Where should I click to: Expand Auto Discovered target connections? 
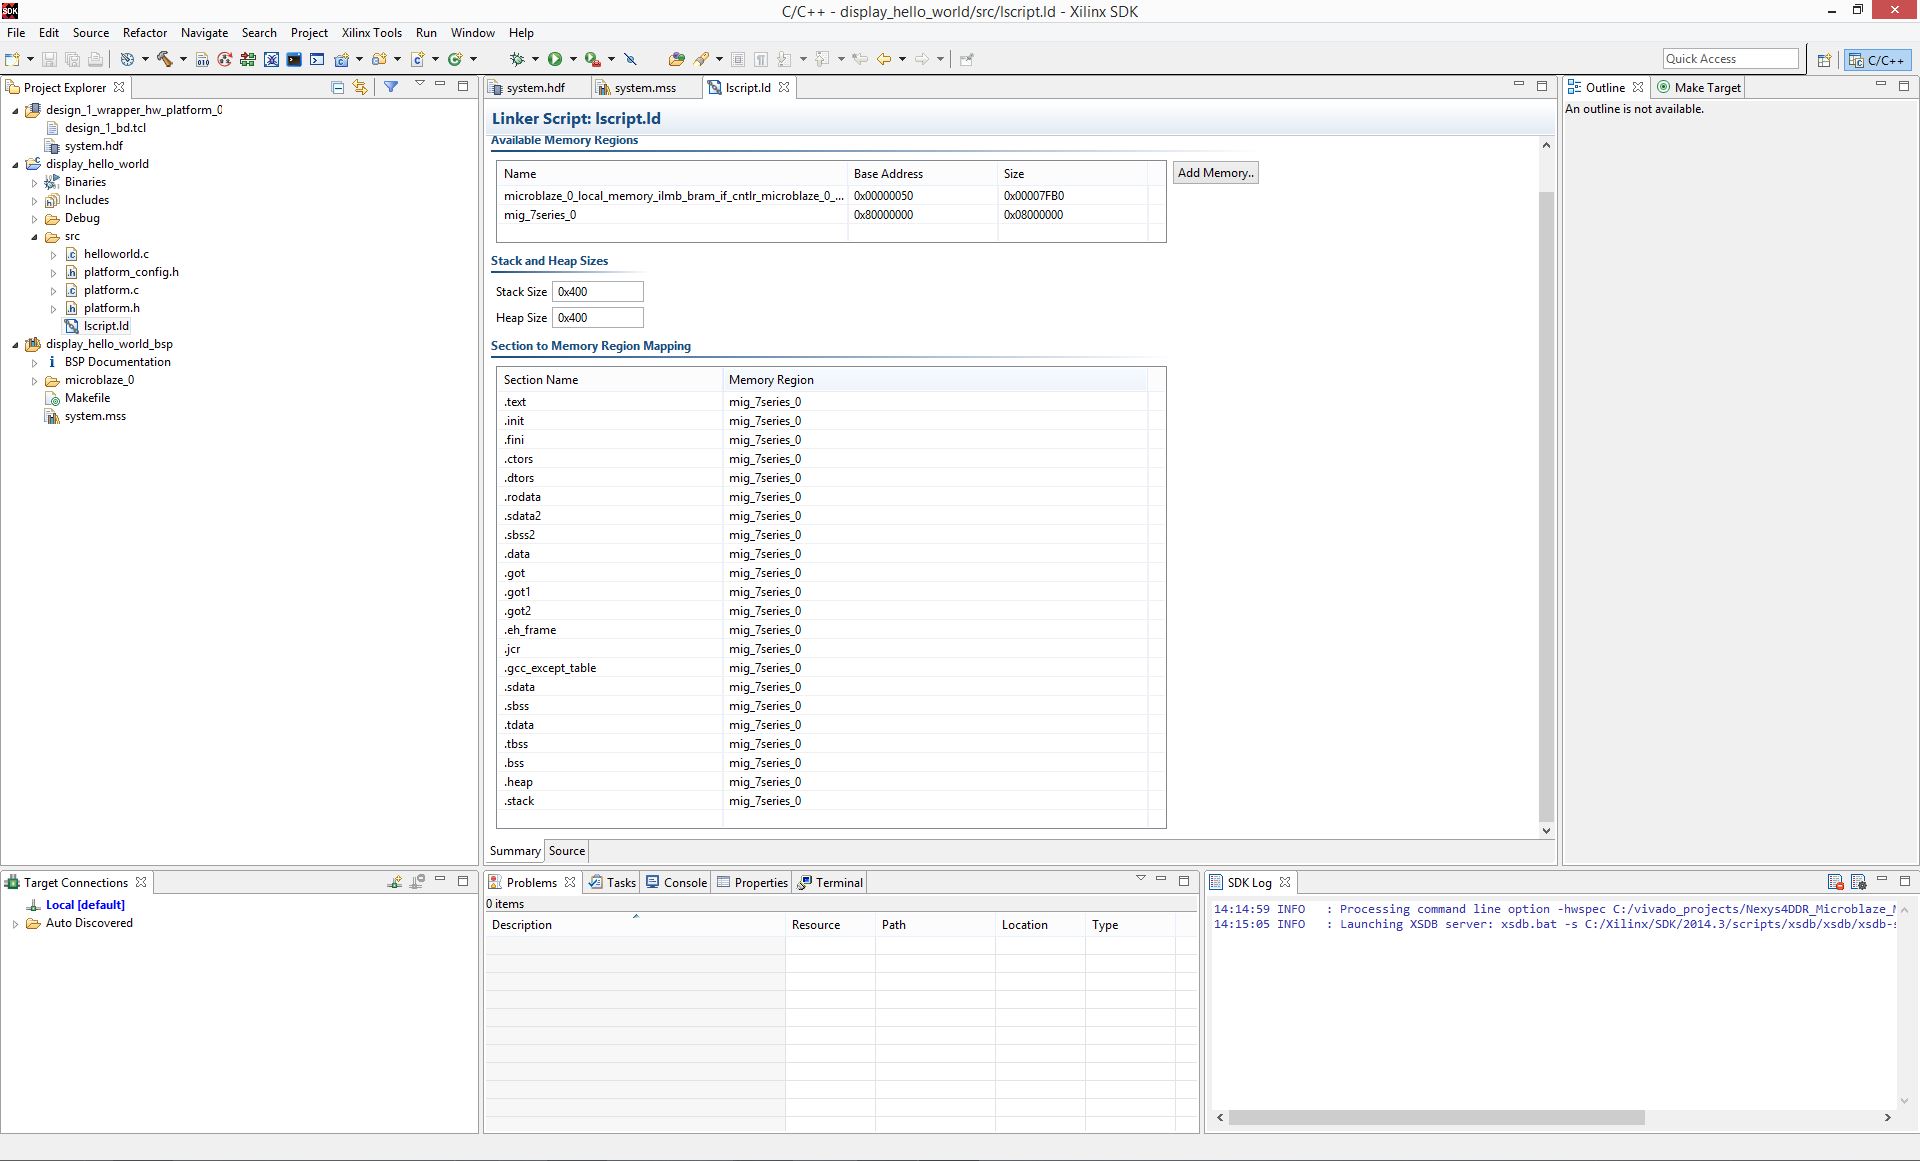(15, 924)
